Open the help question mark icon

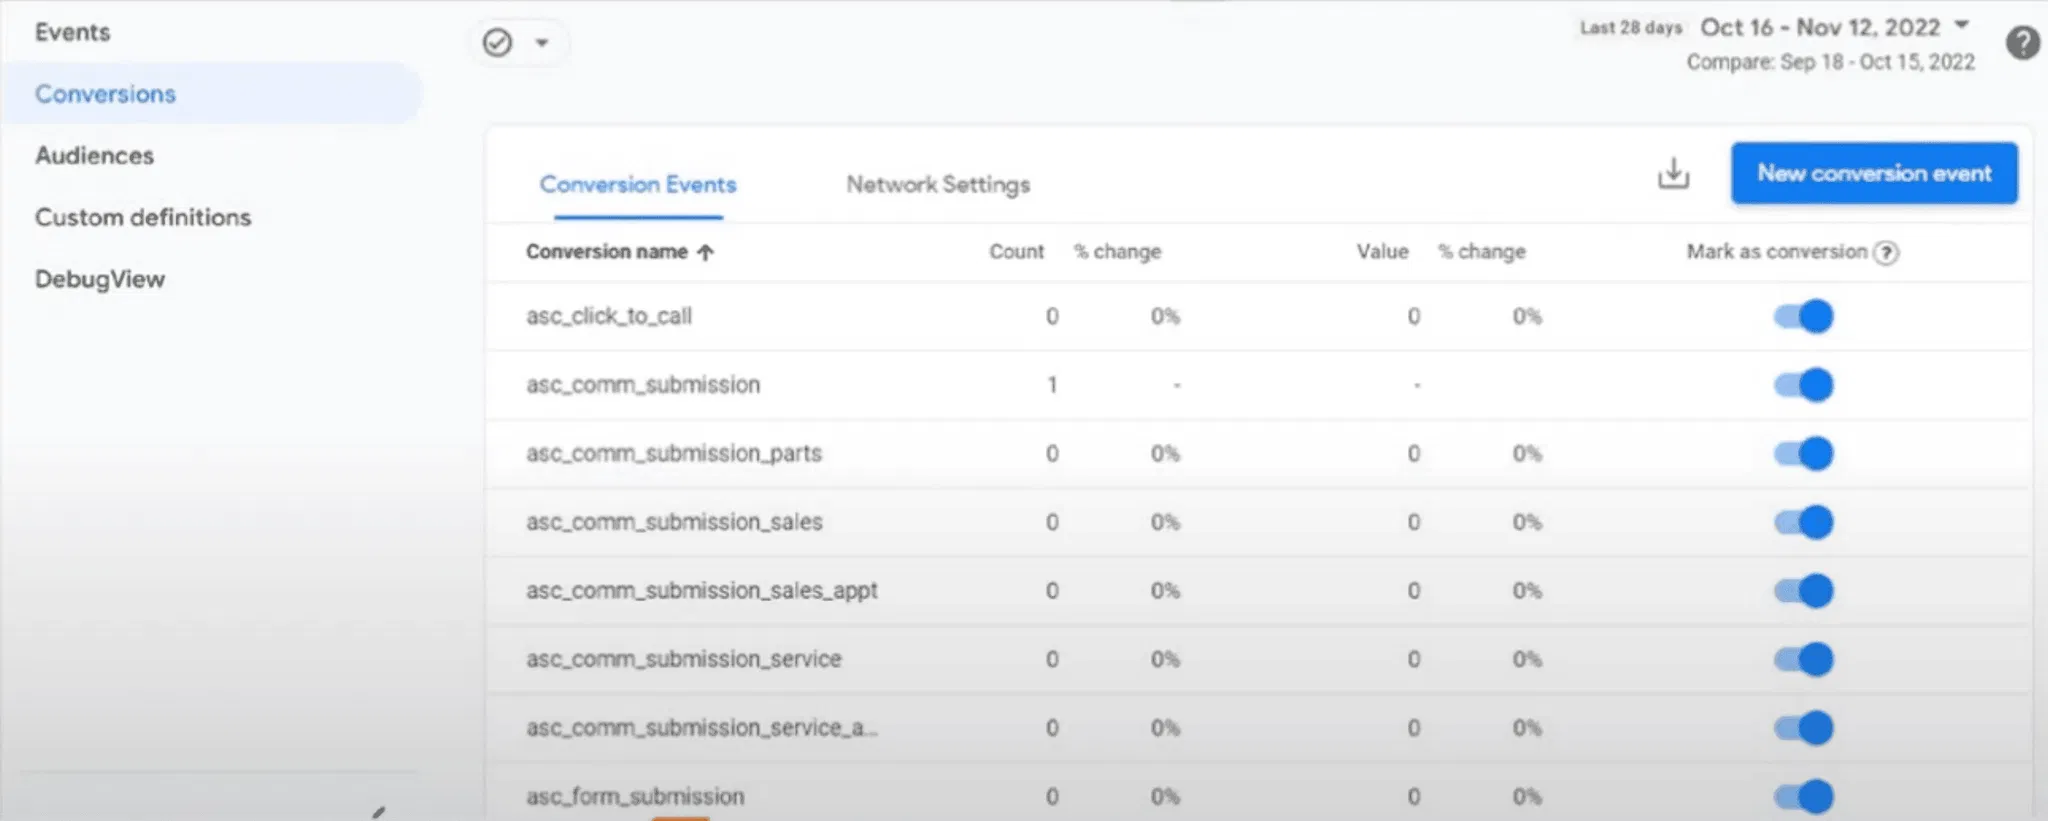tap(2022, 43)
